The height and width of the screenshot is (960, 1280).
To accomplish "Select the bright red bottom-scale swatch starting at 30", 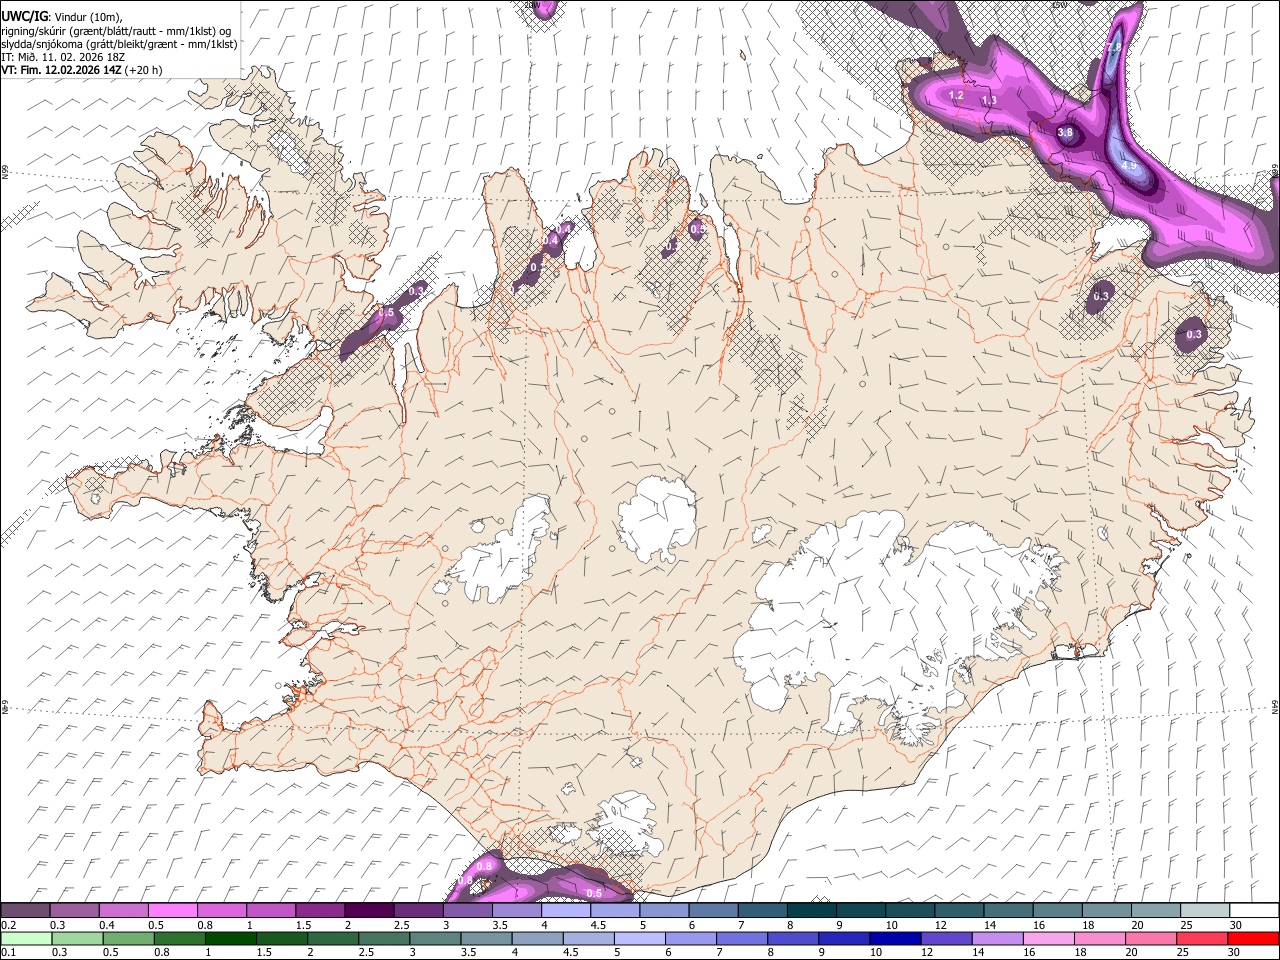I will (x=1252, y=938).
